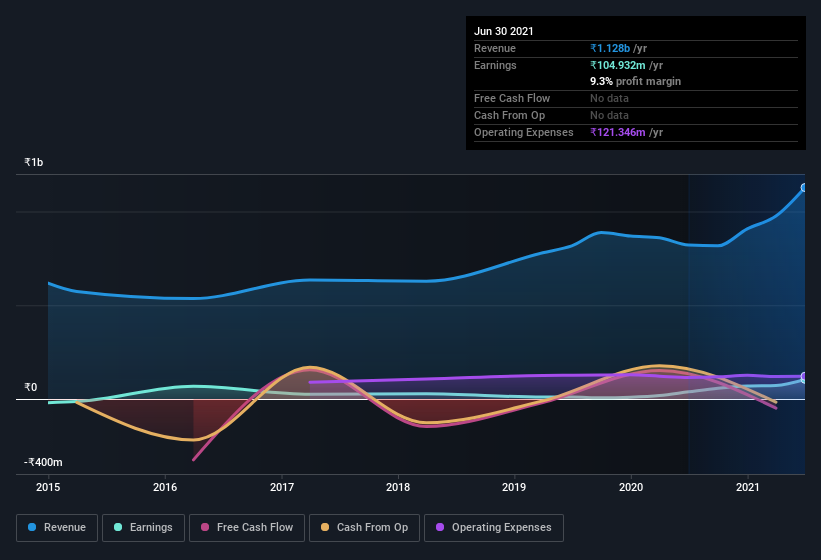The height and width of the screenshot is (560, 821).
Task: Click the 2016 x-axis label
Action: pyautogui.click(x=165, y=487)
